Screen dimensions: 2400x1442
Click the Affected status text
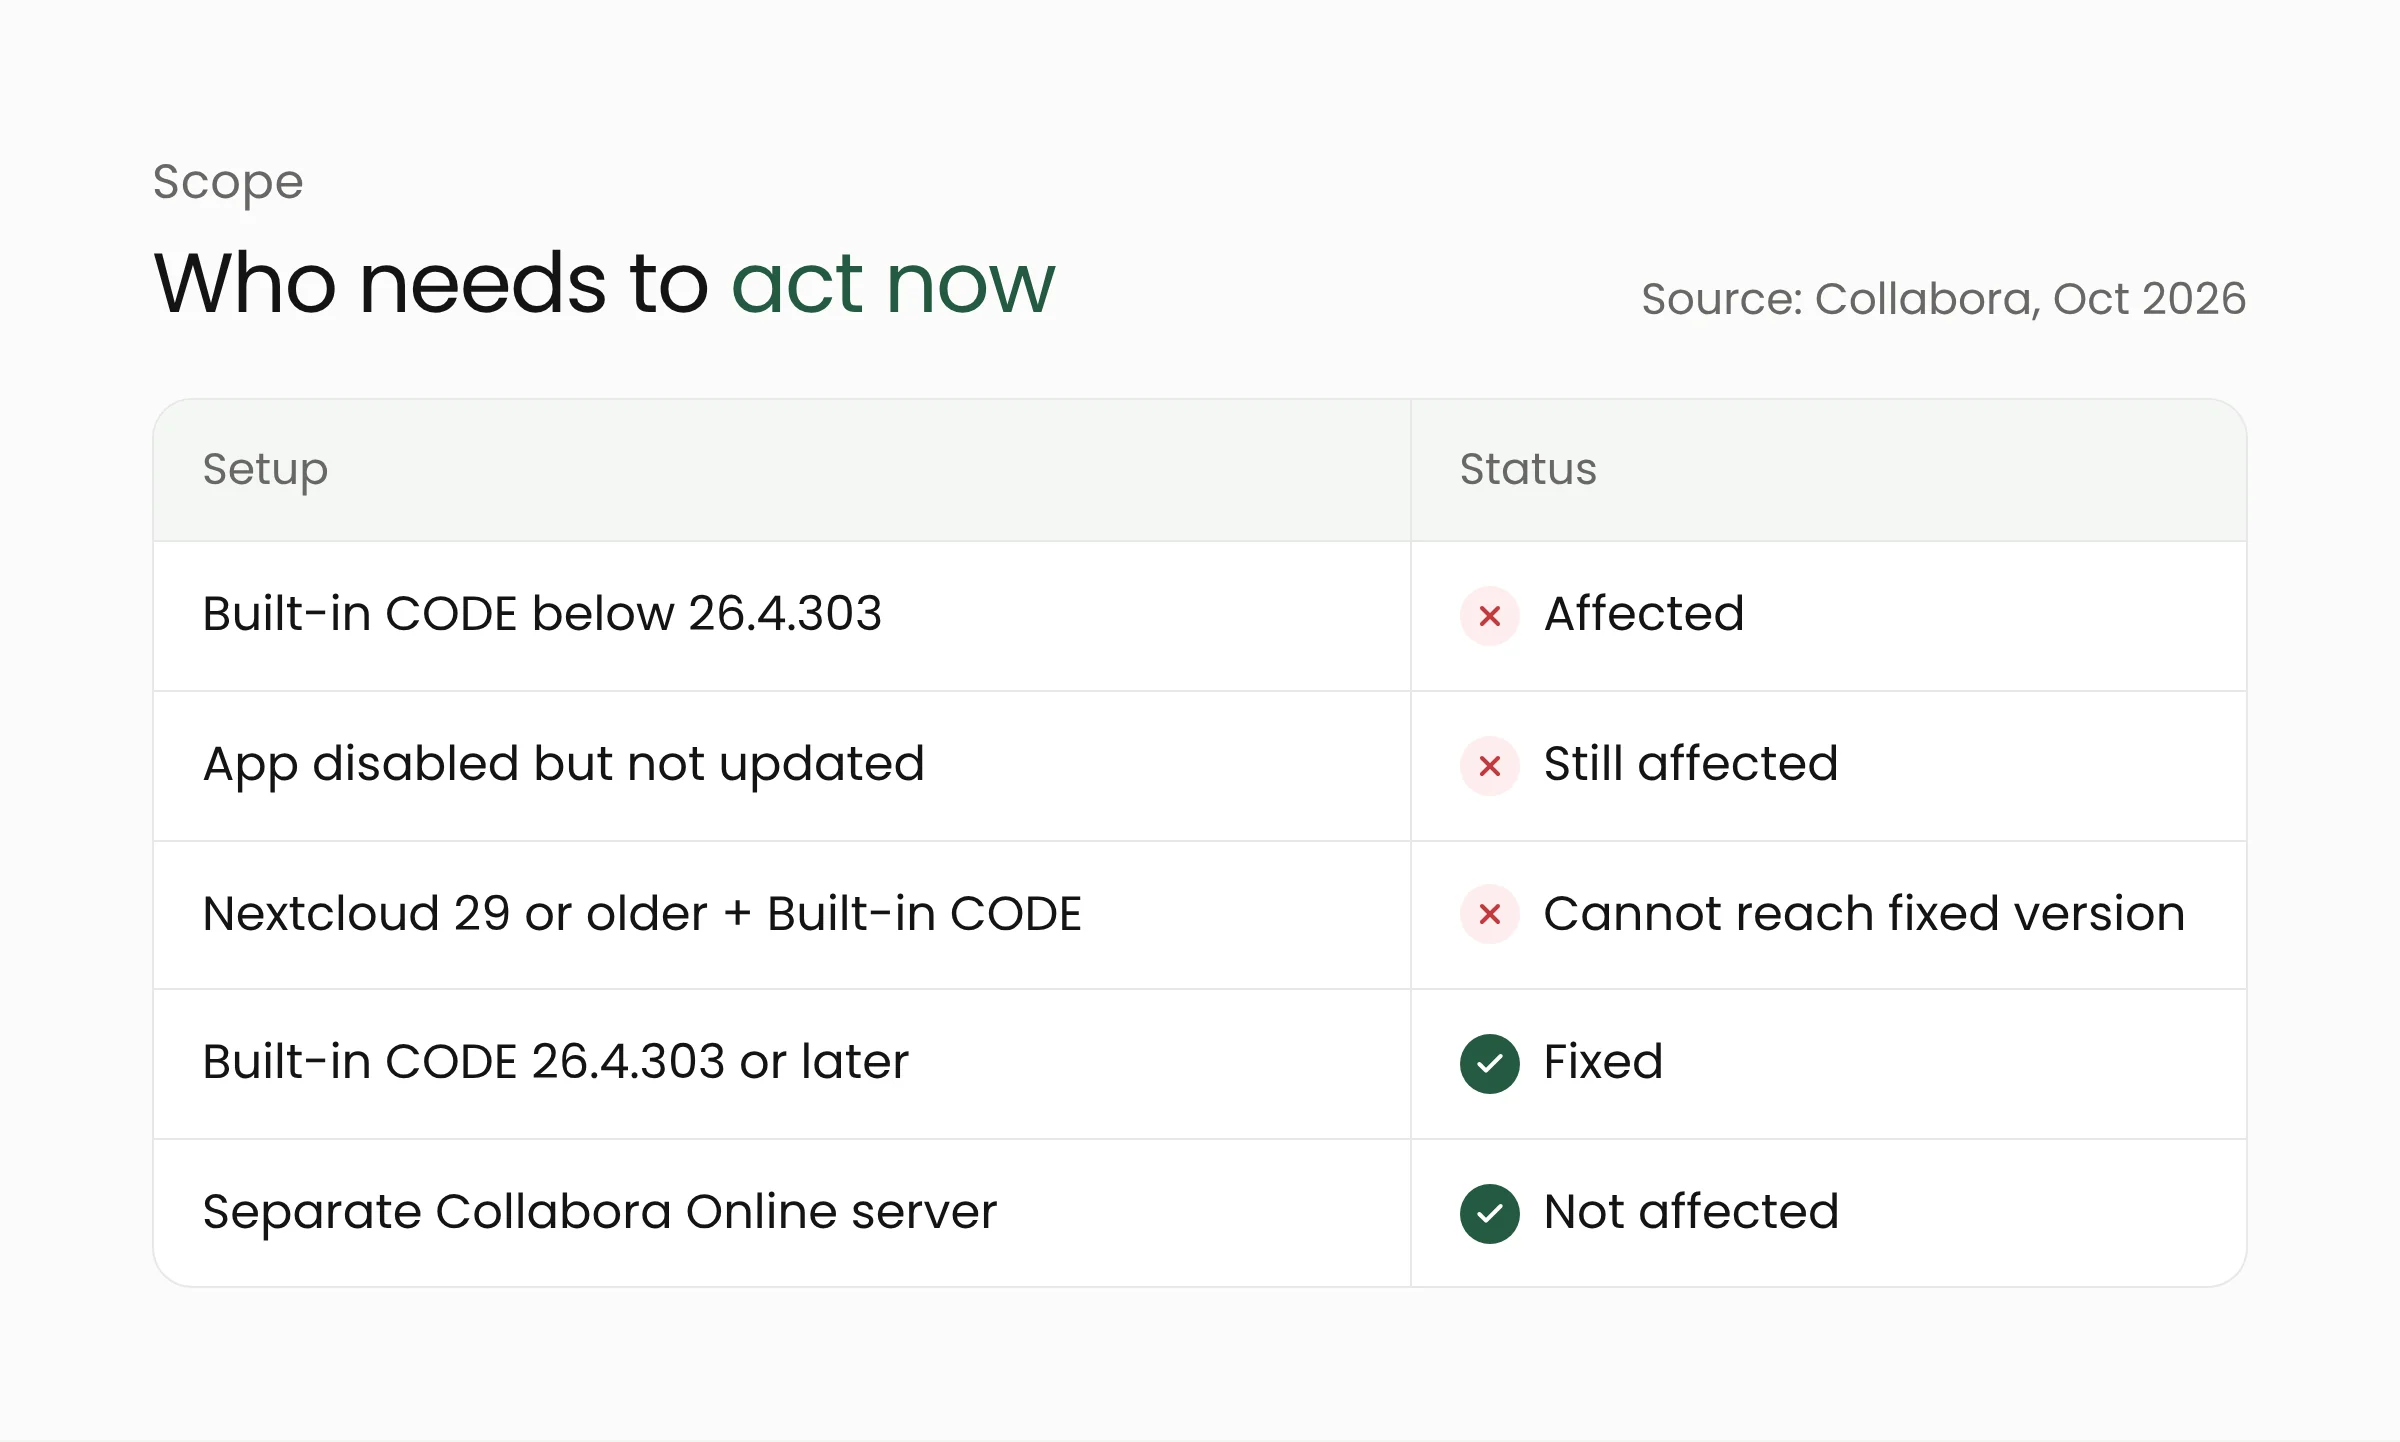click(1644, 613)
